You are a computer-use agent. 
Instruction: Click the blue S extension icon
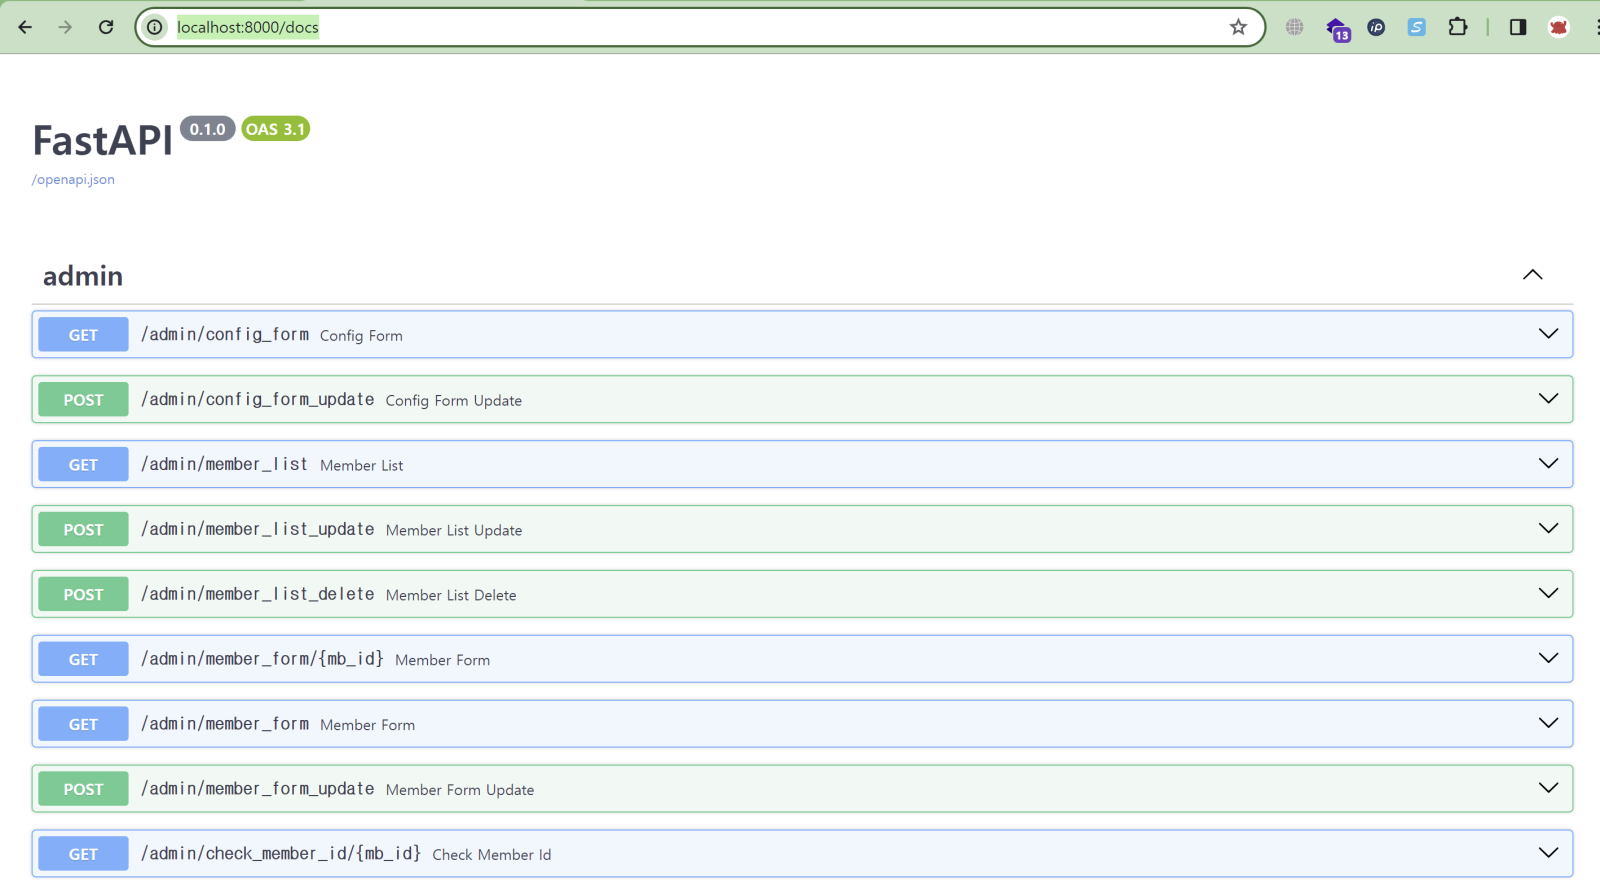pos(1416,27)
